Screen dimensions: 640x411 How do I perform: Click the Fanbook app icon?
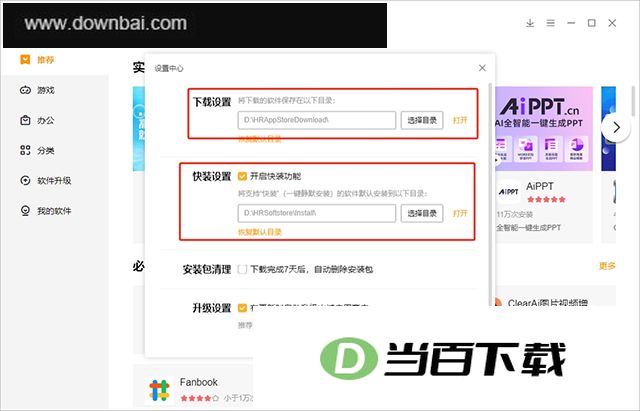coord(159,390)
